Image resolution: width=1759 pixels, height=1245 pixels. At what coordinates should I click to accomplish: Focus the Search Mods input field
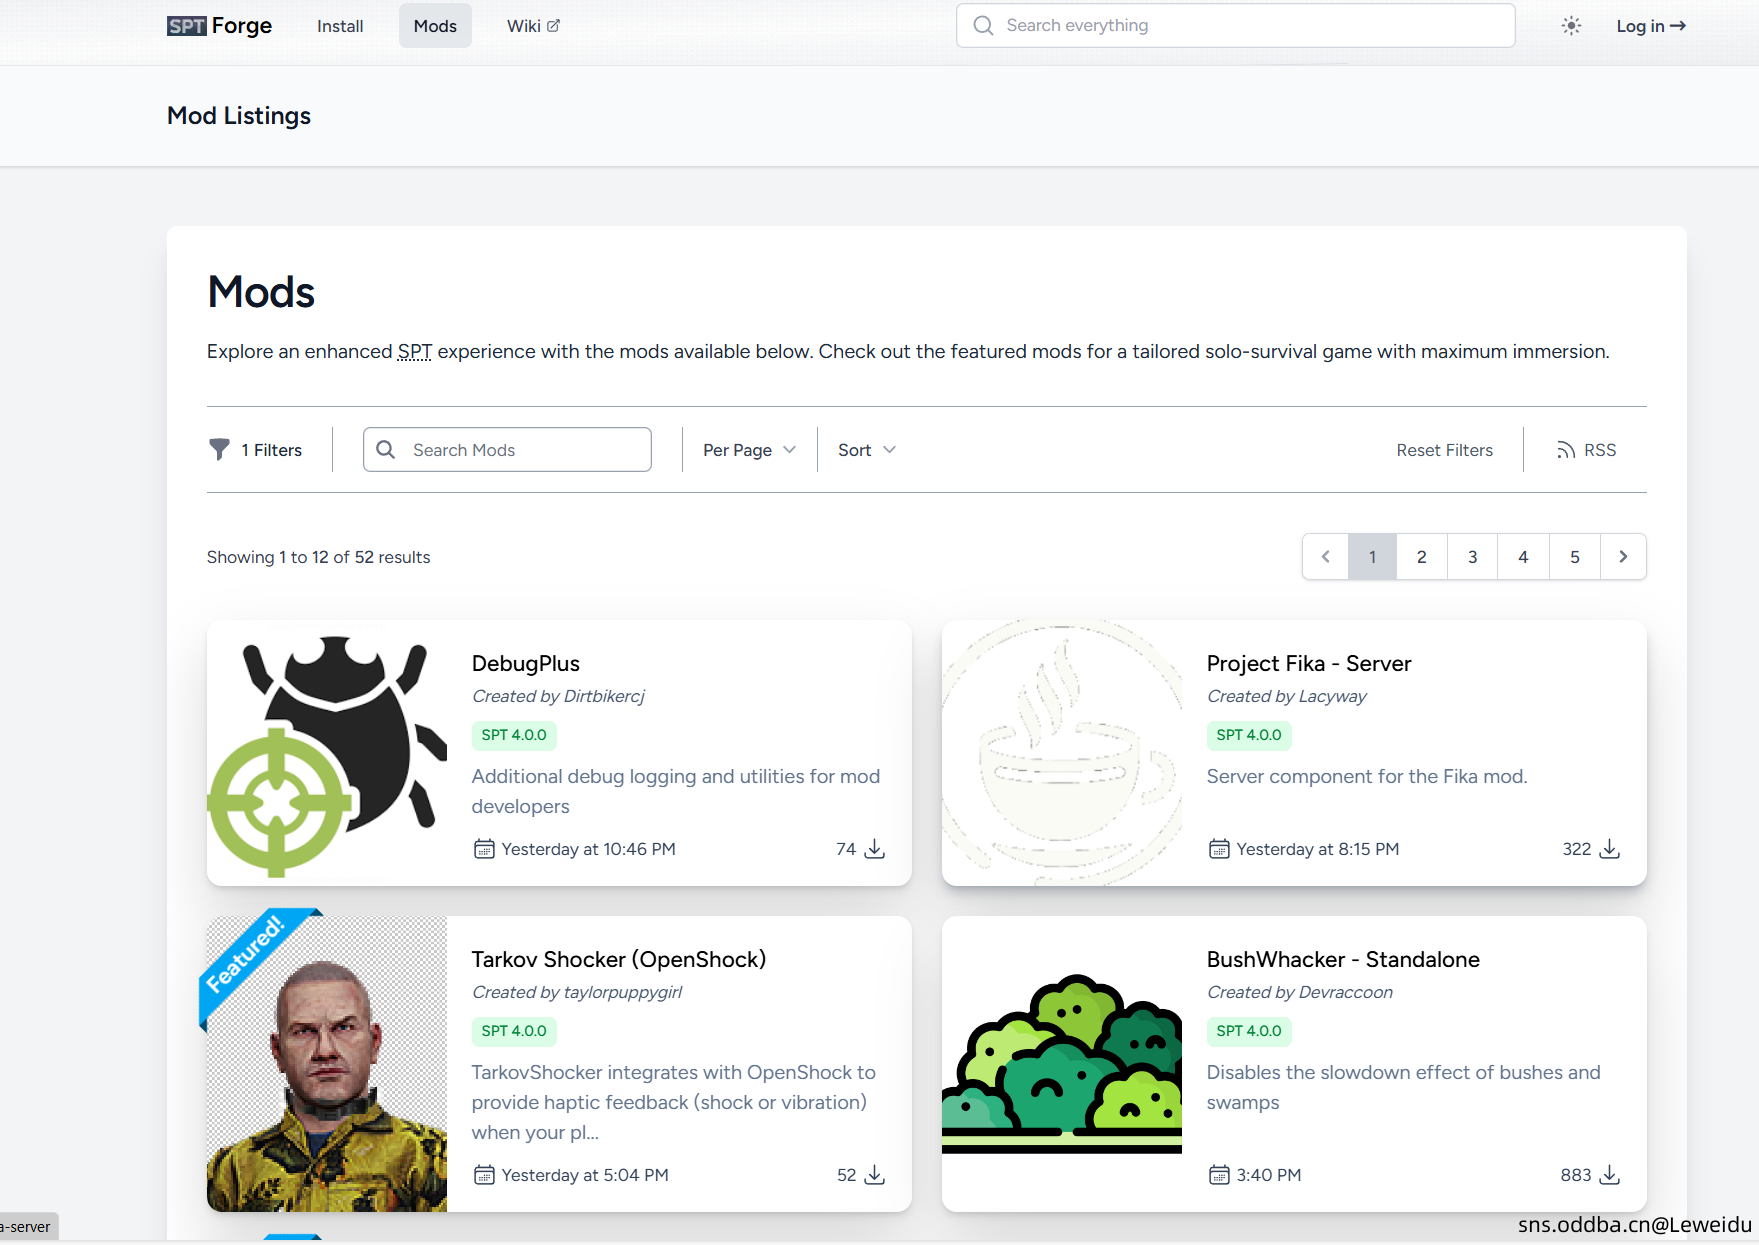[x=507, y=450]
